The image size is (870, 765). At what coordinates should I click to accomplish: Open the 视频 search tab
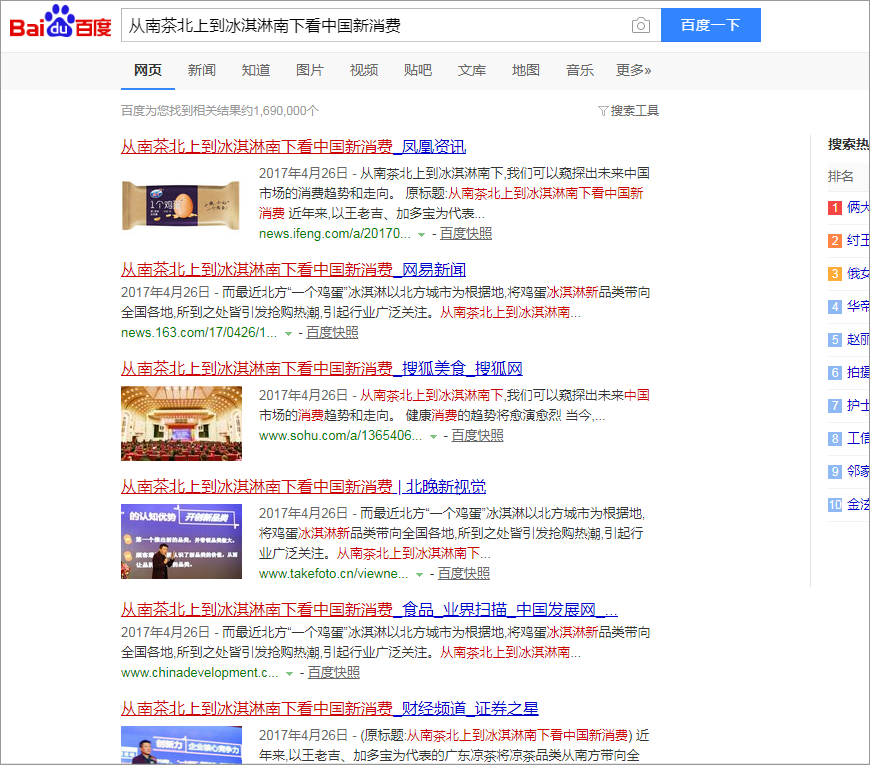coord(364,70)
